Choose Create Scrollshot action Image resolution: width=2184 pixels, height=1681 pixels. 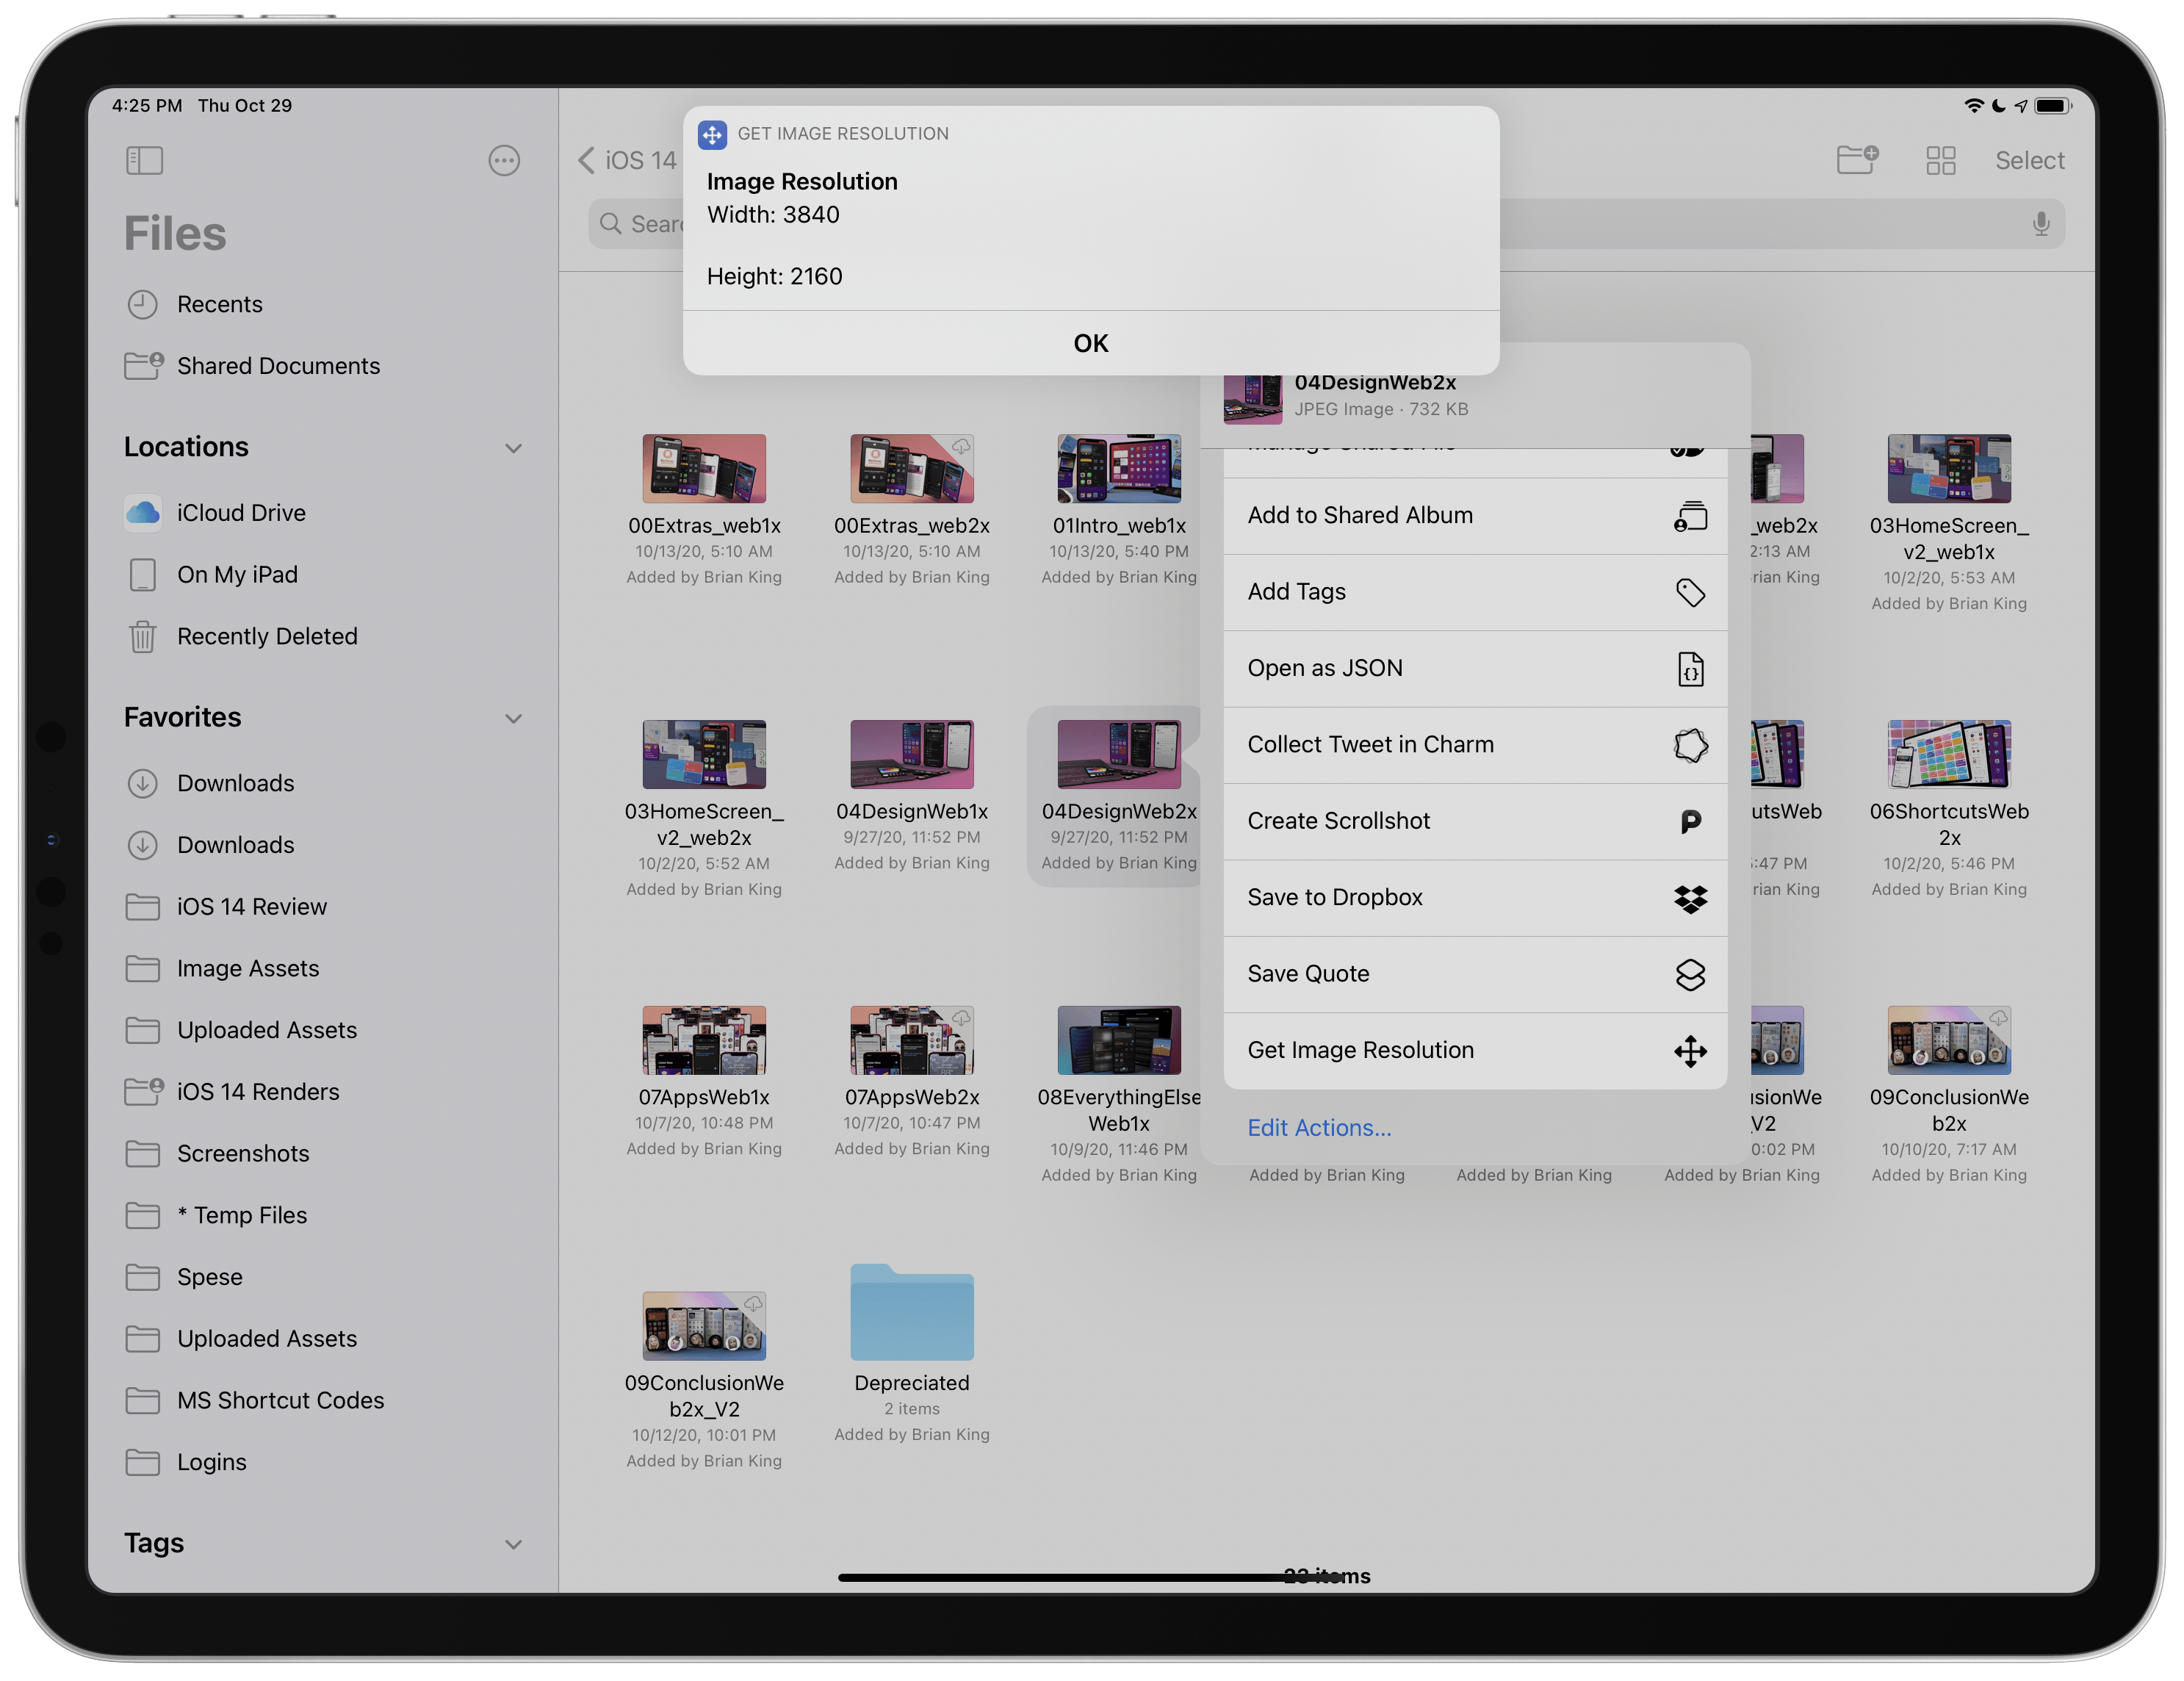pyautogui.click(x=1475, y=821)
